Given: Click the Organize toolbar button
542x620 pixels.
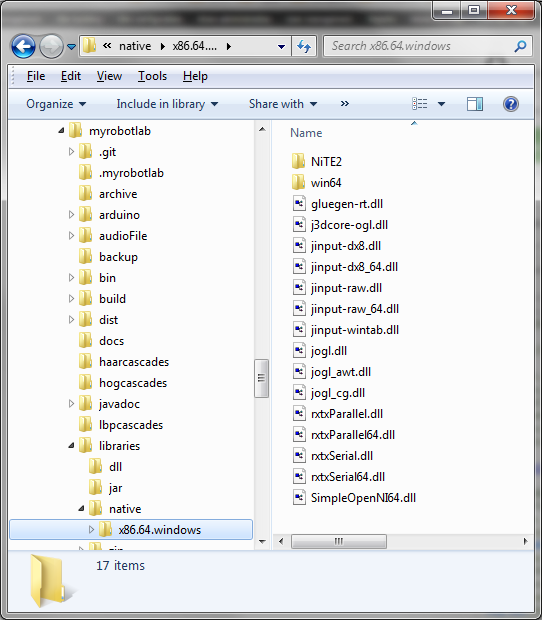Looking at the screenshot, I should click(56, 104).
